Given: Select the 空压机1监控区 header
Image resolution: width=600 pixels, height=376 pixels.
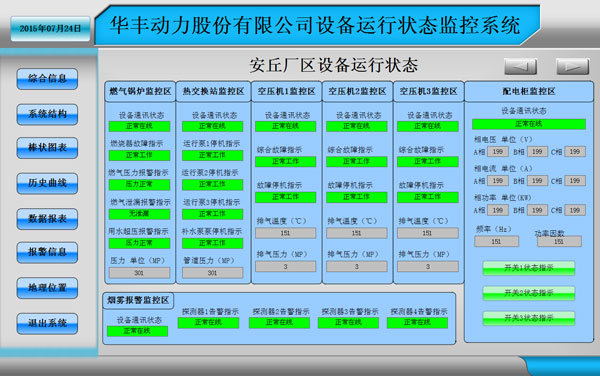Looking at the screenshot, I should point(286,91).
